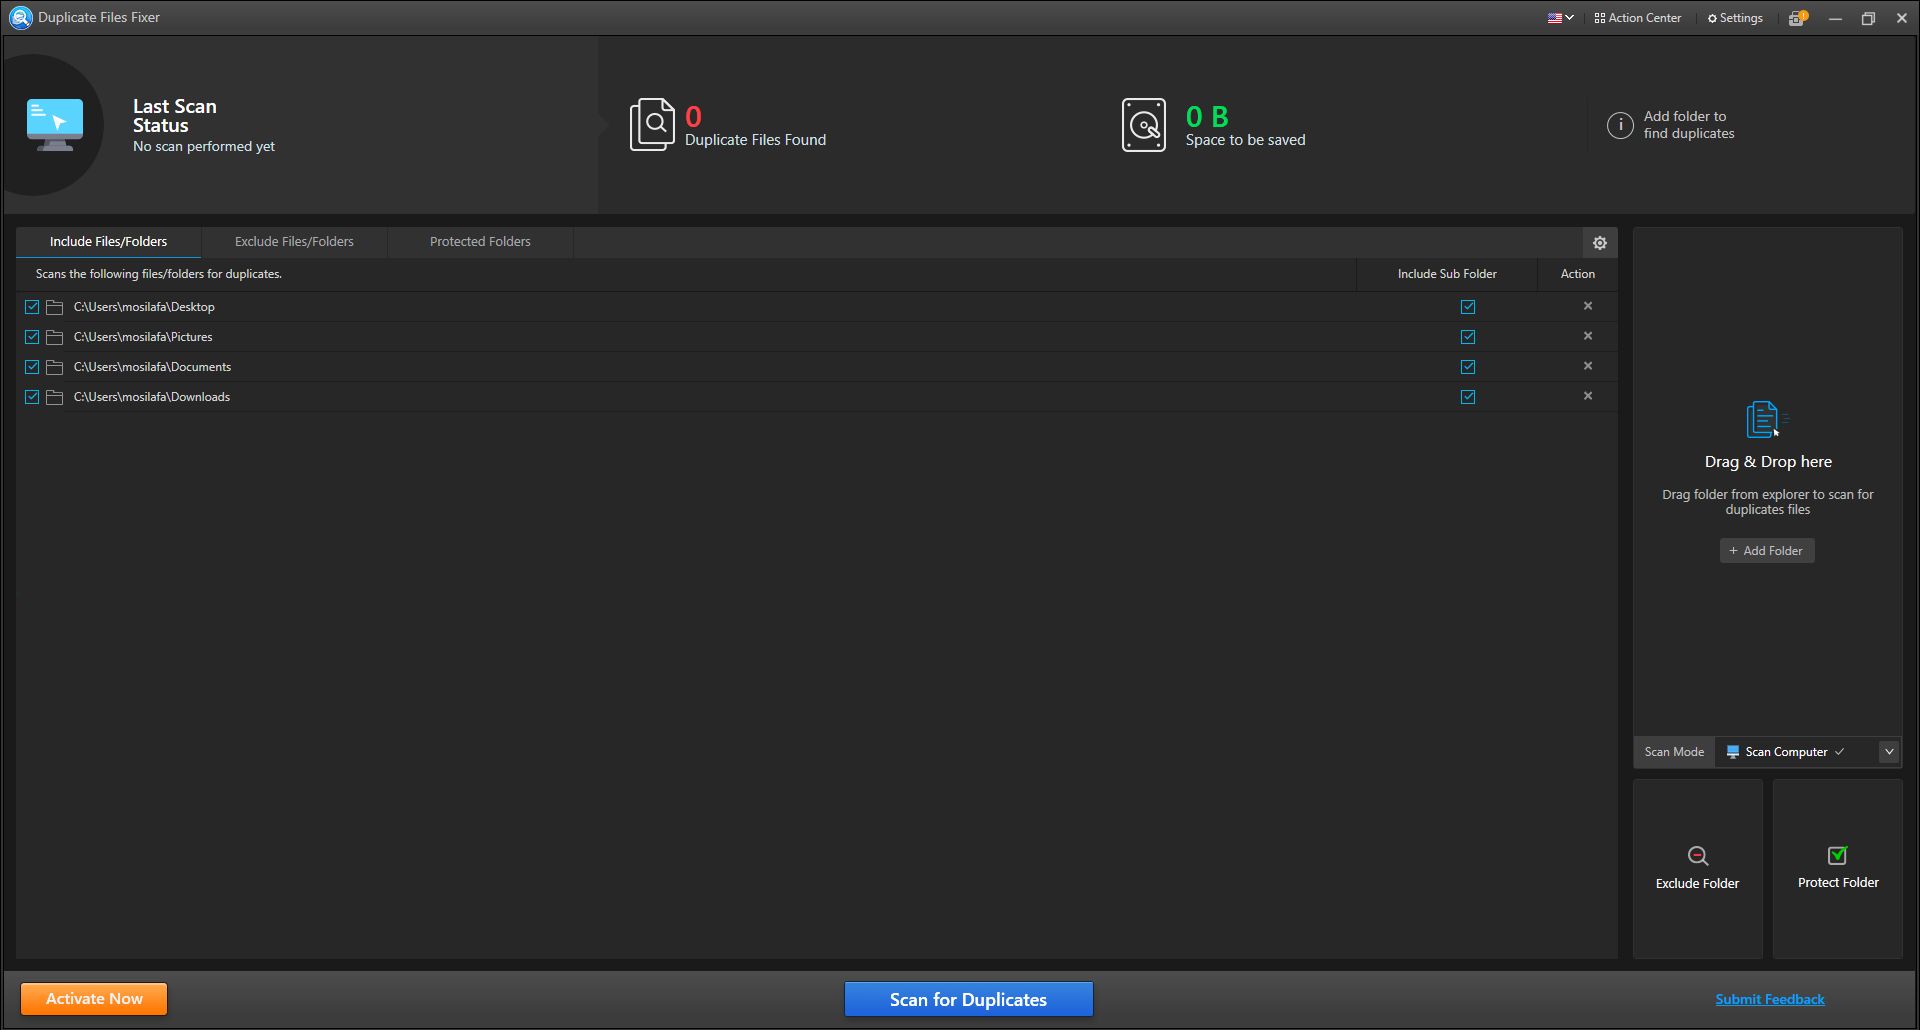Screen dimensions: 1920x1030
Task: Click the Scan Mode label
Action: click(1674, 752)
